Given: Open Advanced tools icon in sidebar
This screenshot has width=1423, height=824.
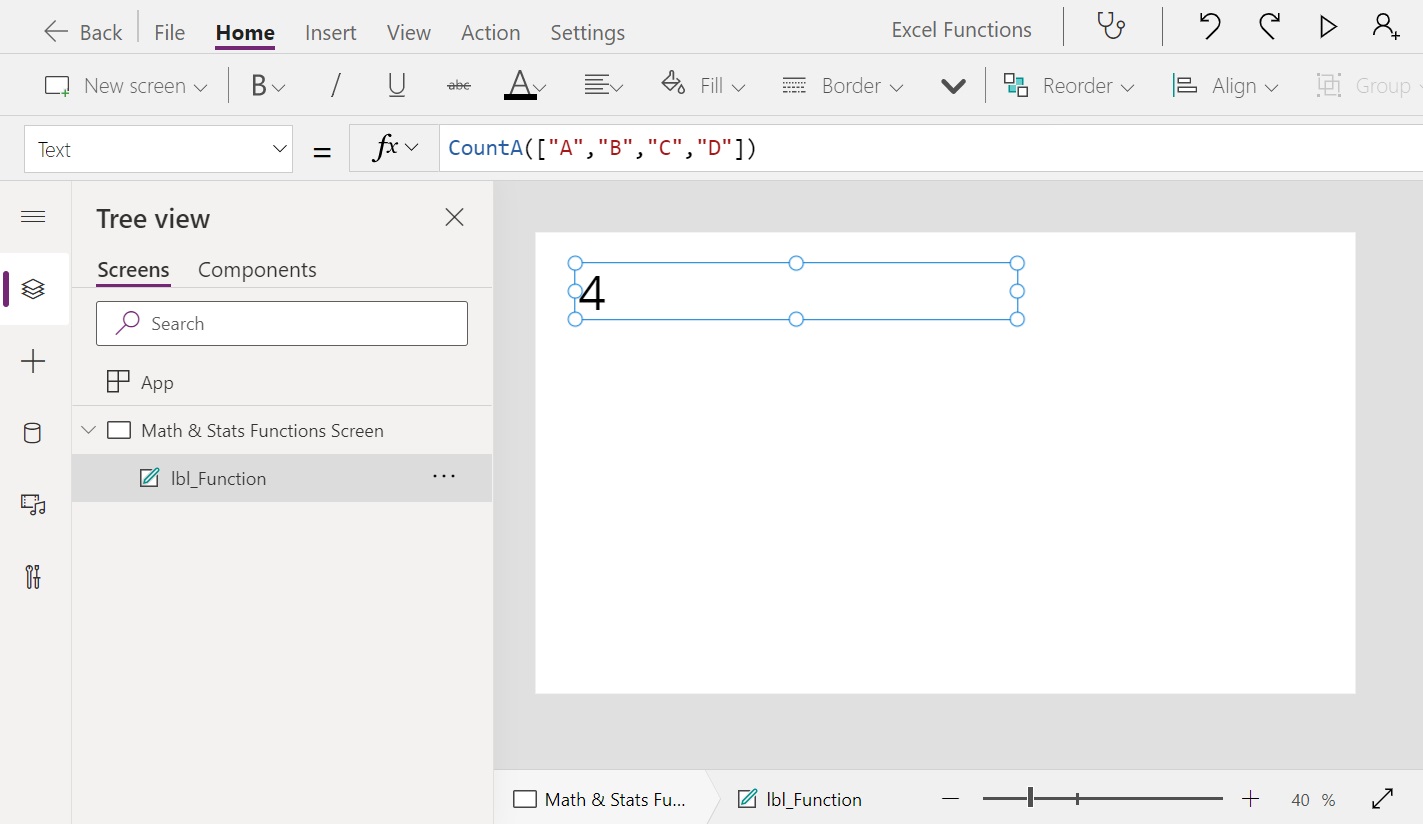Looking at the screenshot, I should [33, 577].
